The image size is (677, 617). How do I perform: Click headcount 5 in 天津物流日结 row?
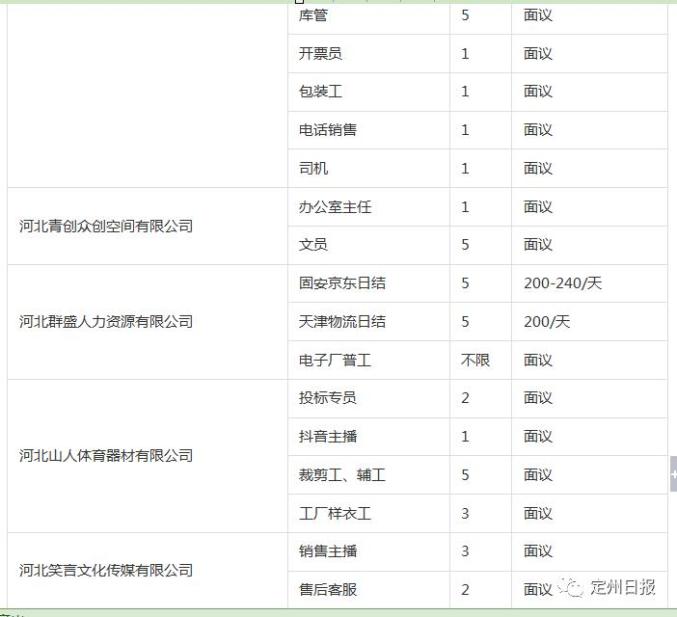click(465, 322)
